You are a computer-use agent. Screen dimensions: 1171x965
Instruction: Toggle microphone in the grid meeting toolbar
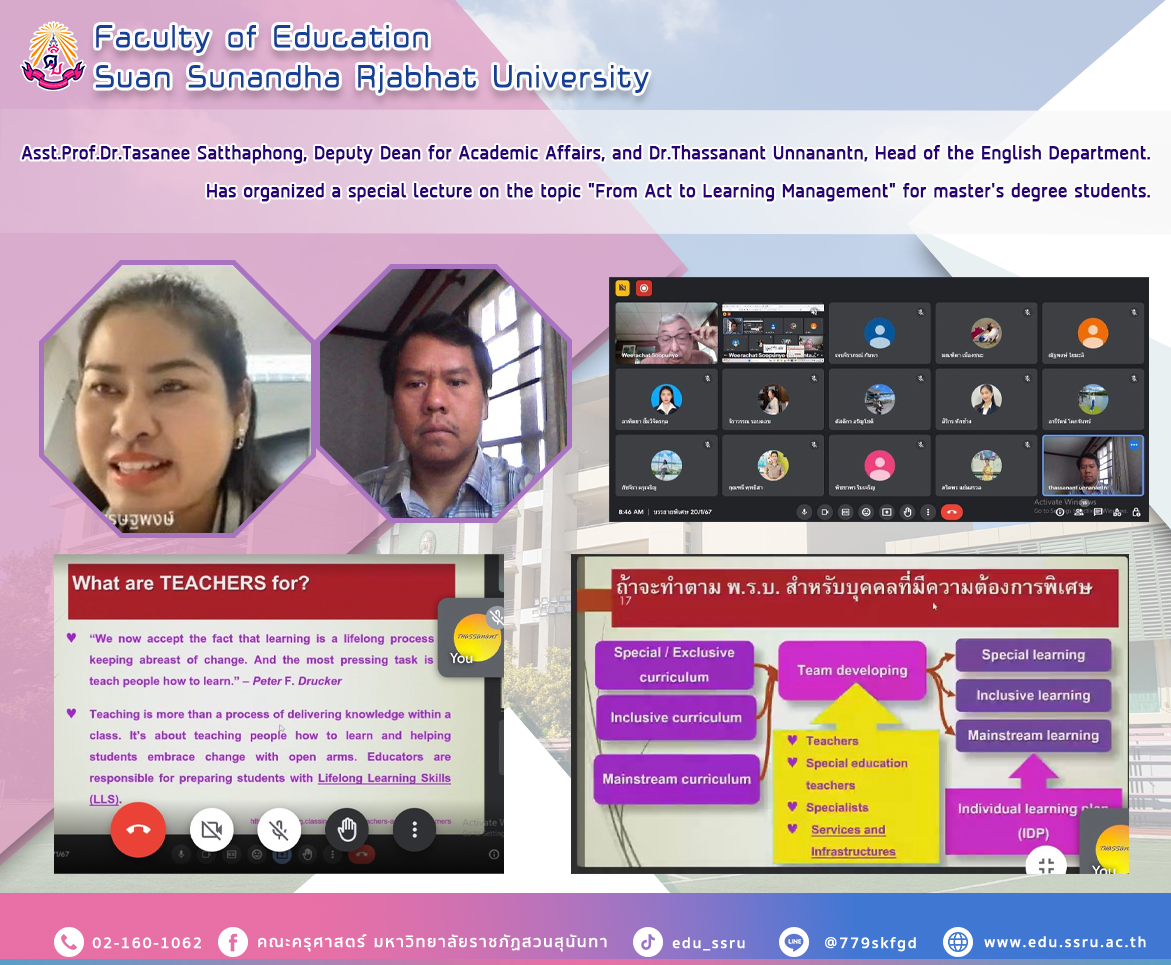tap(804, 511)
